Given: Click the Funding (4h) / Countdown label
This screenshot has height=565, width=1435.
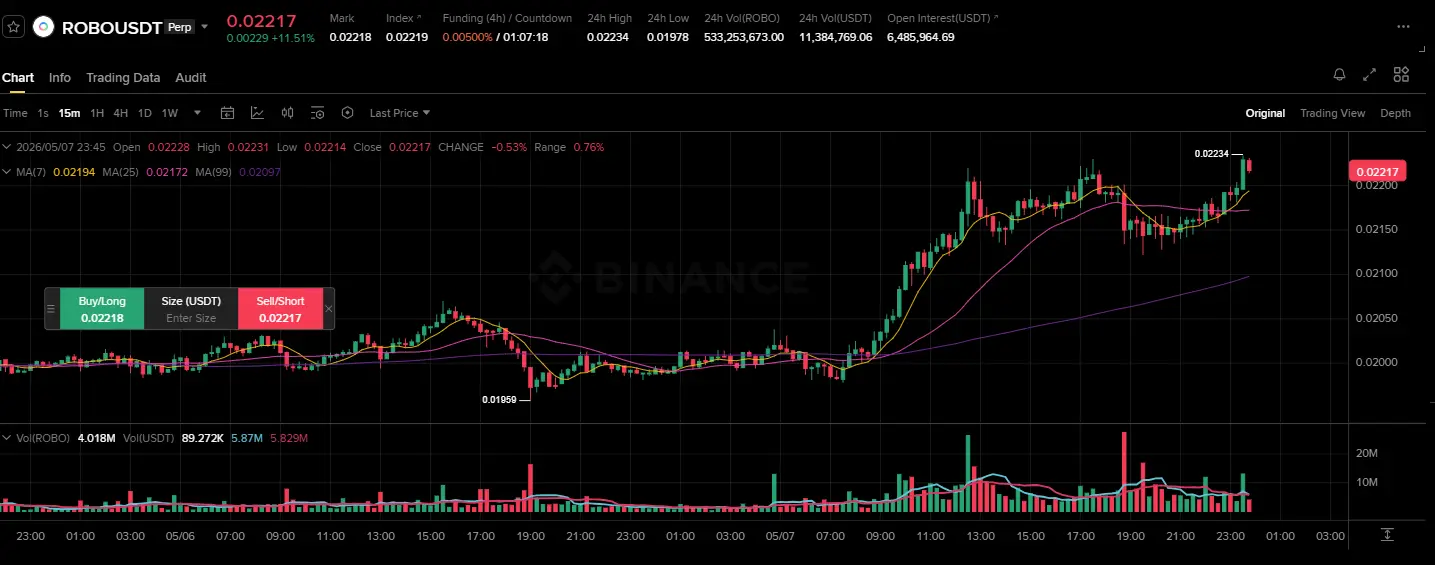Looking at the screenshot, I should [507, 18].
